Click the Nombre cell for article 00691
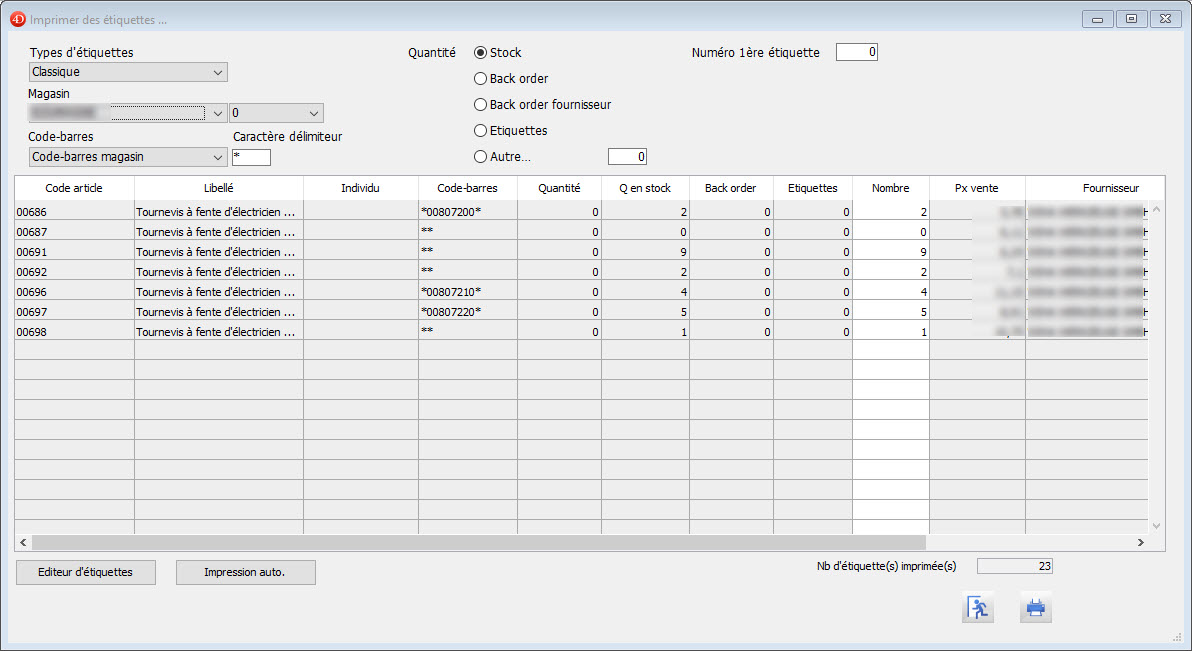The height and width of the screenshot is (651, 1192). pos(890,252)
